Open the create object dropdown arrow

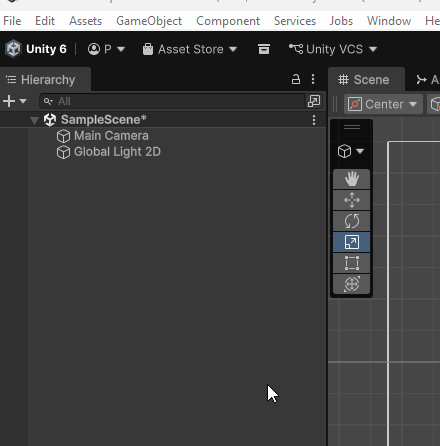[23, 101]
